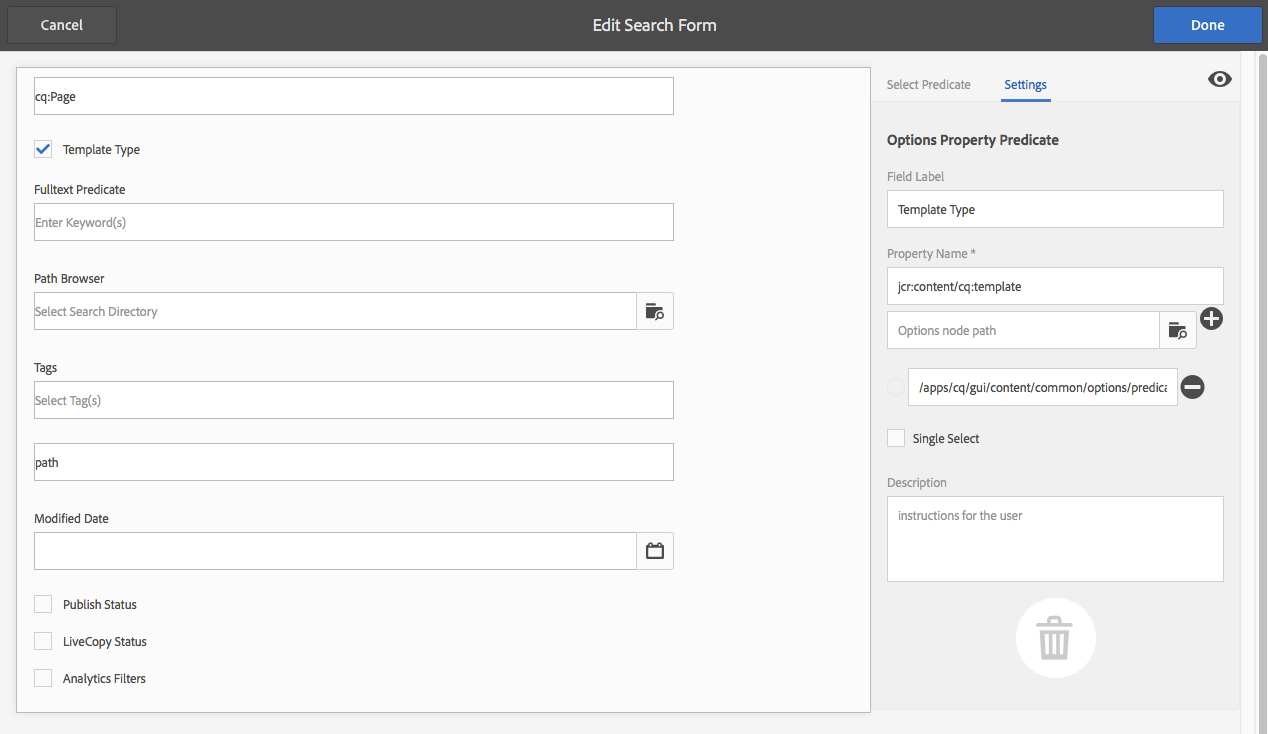
Task: Focus the Property Name field
Action: tap(1055, 286)
